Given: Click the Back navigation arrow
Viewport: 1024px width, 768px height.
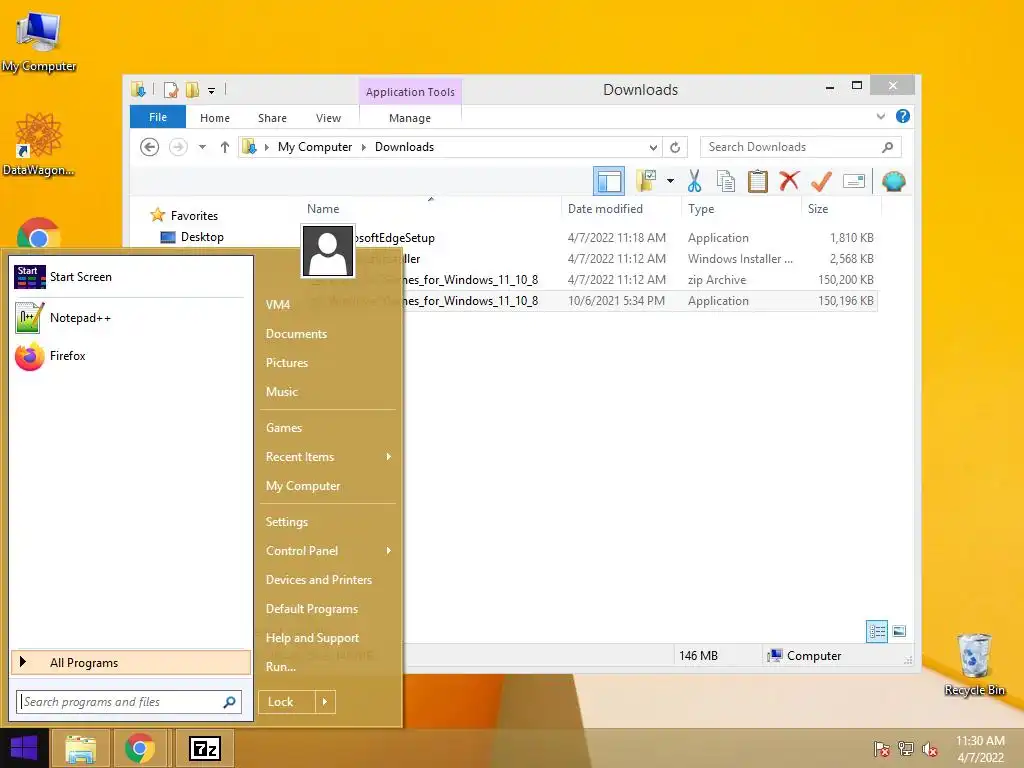Looking at the screenshot, I should coord(150,147).
